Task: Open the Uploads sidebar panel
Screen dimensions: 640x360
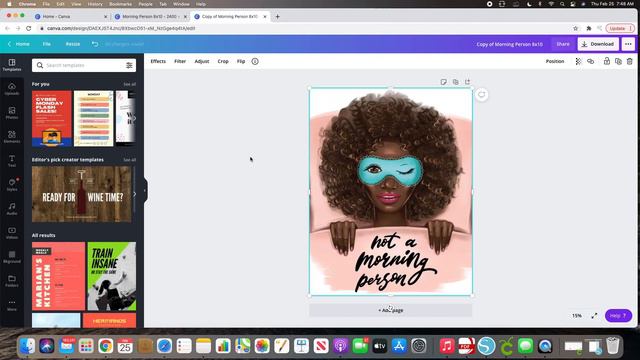Action: click(12, 89)
